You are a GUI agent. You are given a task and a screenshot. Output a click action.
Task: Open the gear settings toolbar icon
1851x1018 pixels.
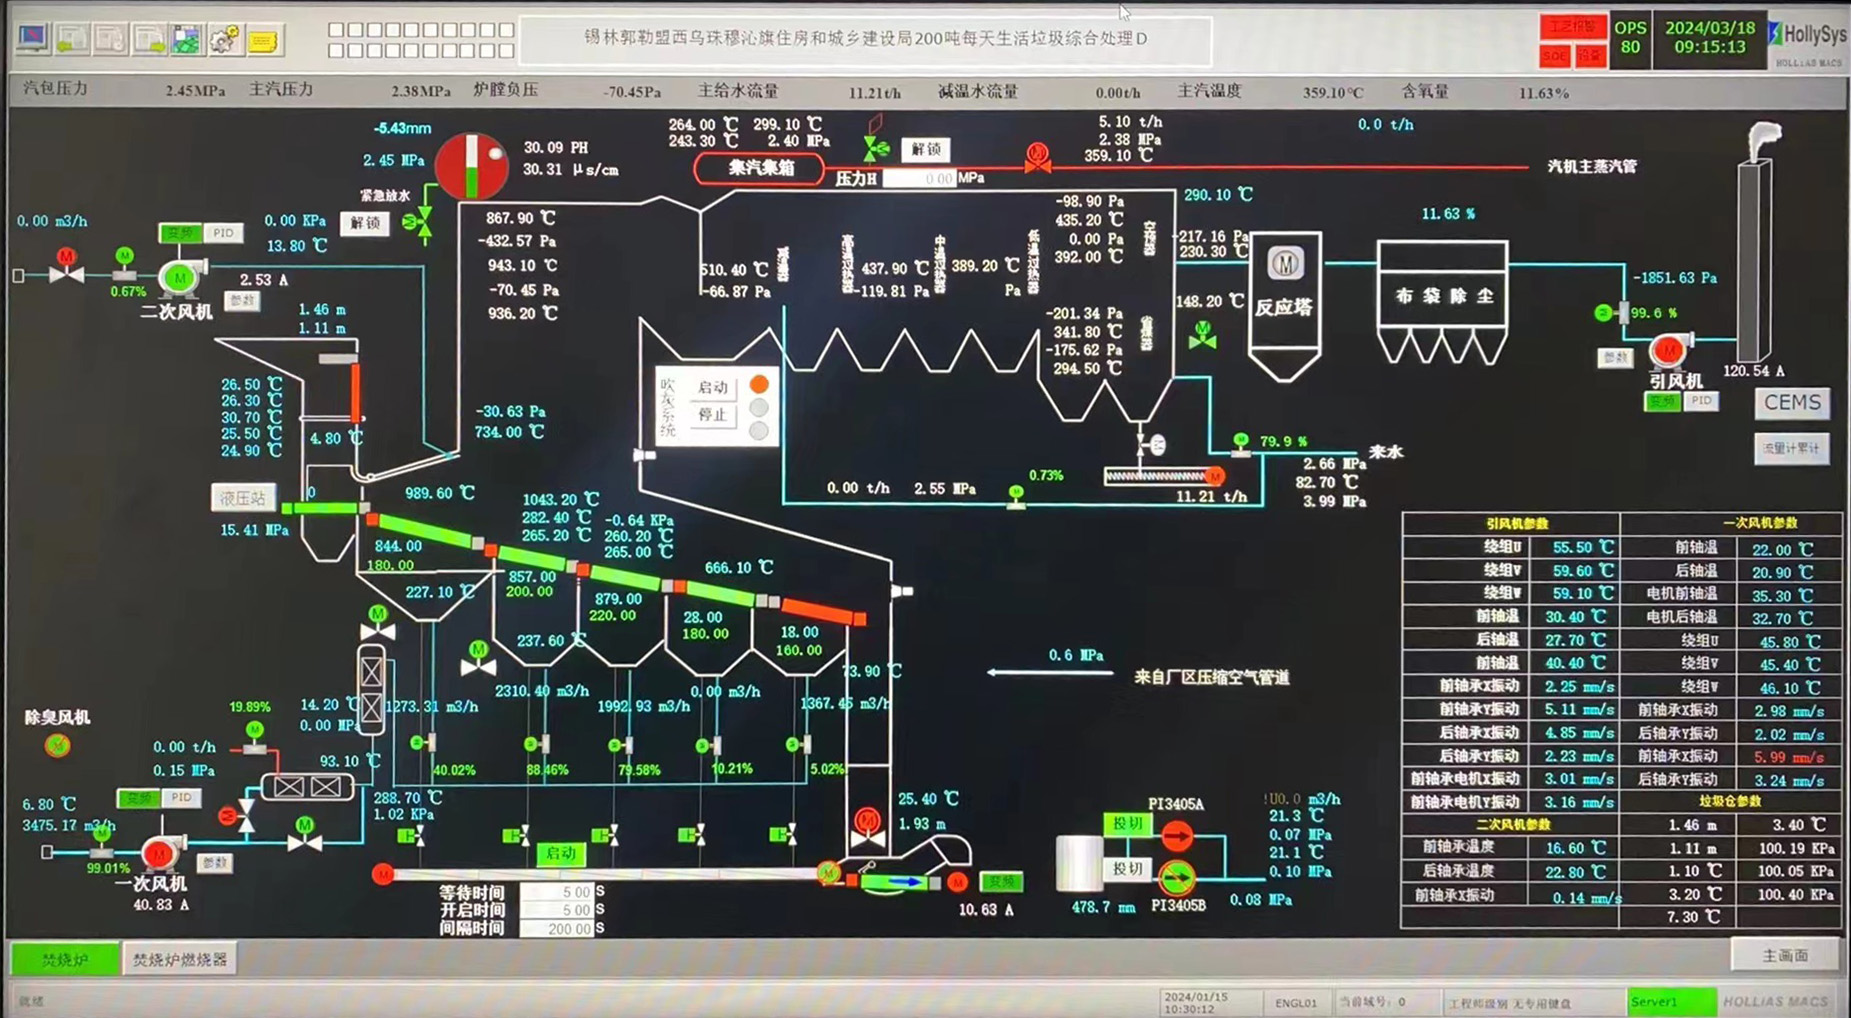pos(224,39)
